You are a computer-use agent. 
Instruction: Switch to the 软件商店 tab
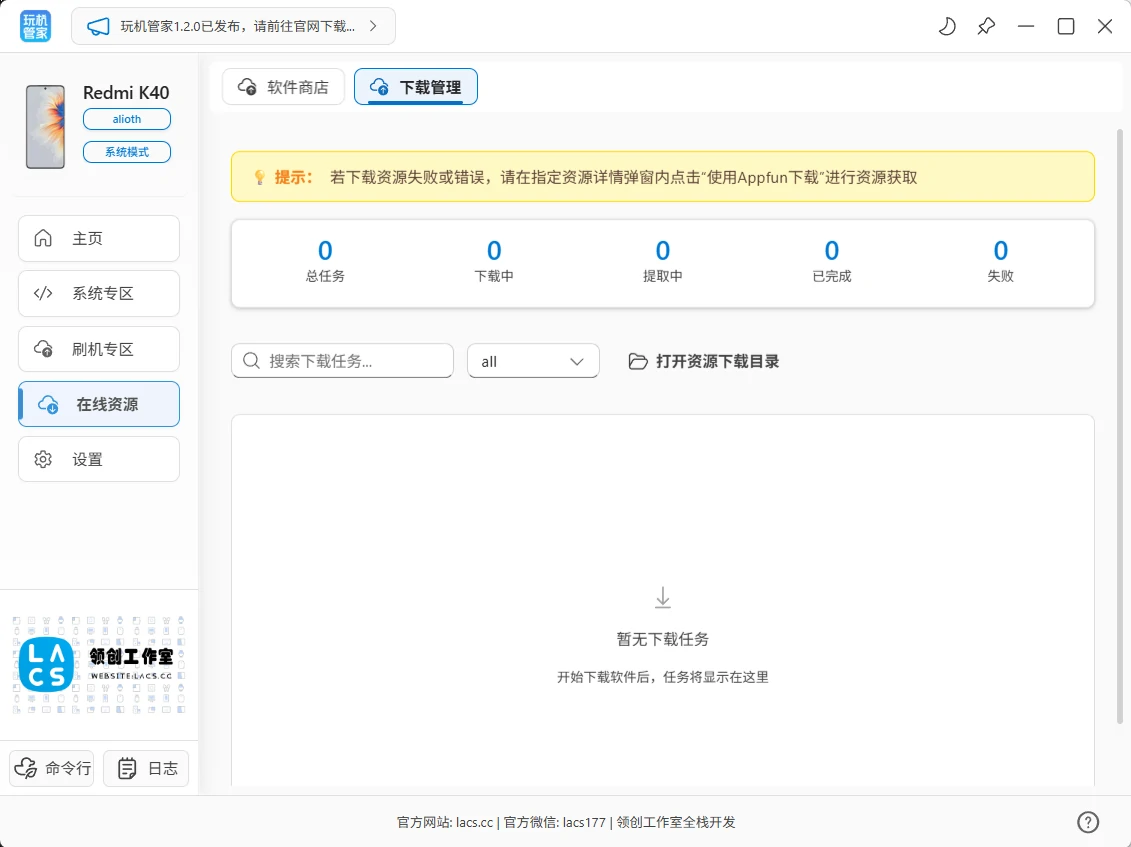tap(283, 87)
